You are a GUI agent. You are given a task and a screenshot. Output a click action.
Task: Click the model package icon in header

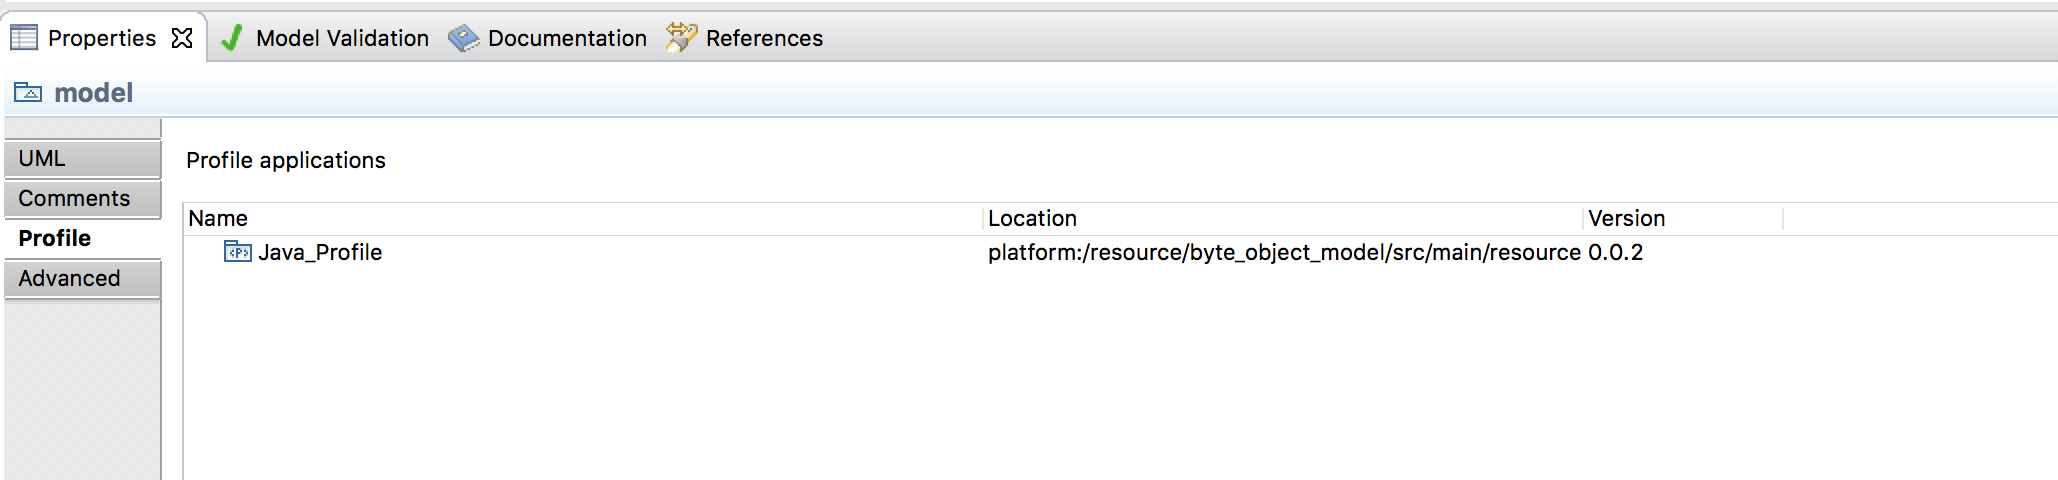[28, 93]
